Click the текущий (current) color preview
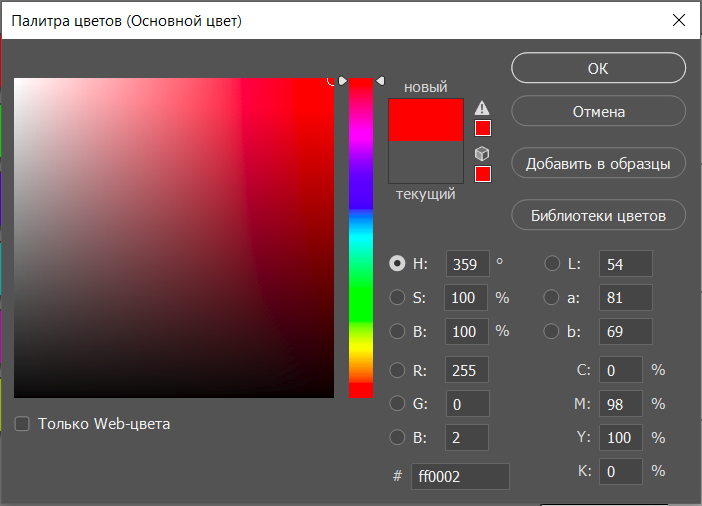 pyautogui.click(x=426, y=163)
